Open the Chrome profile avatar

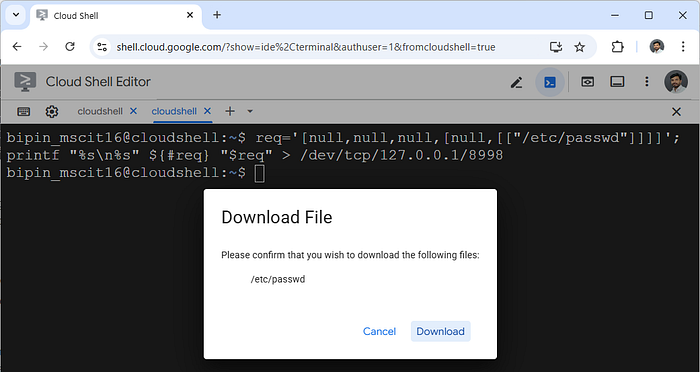(x=657, y=46)
